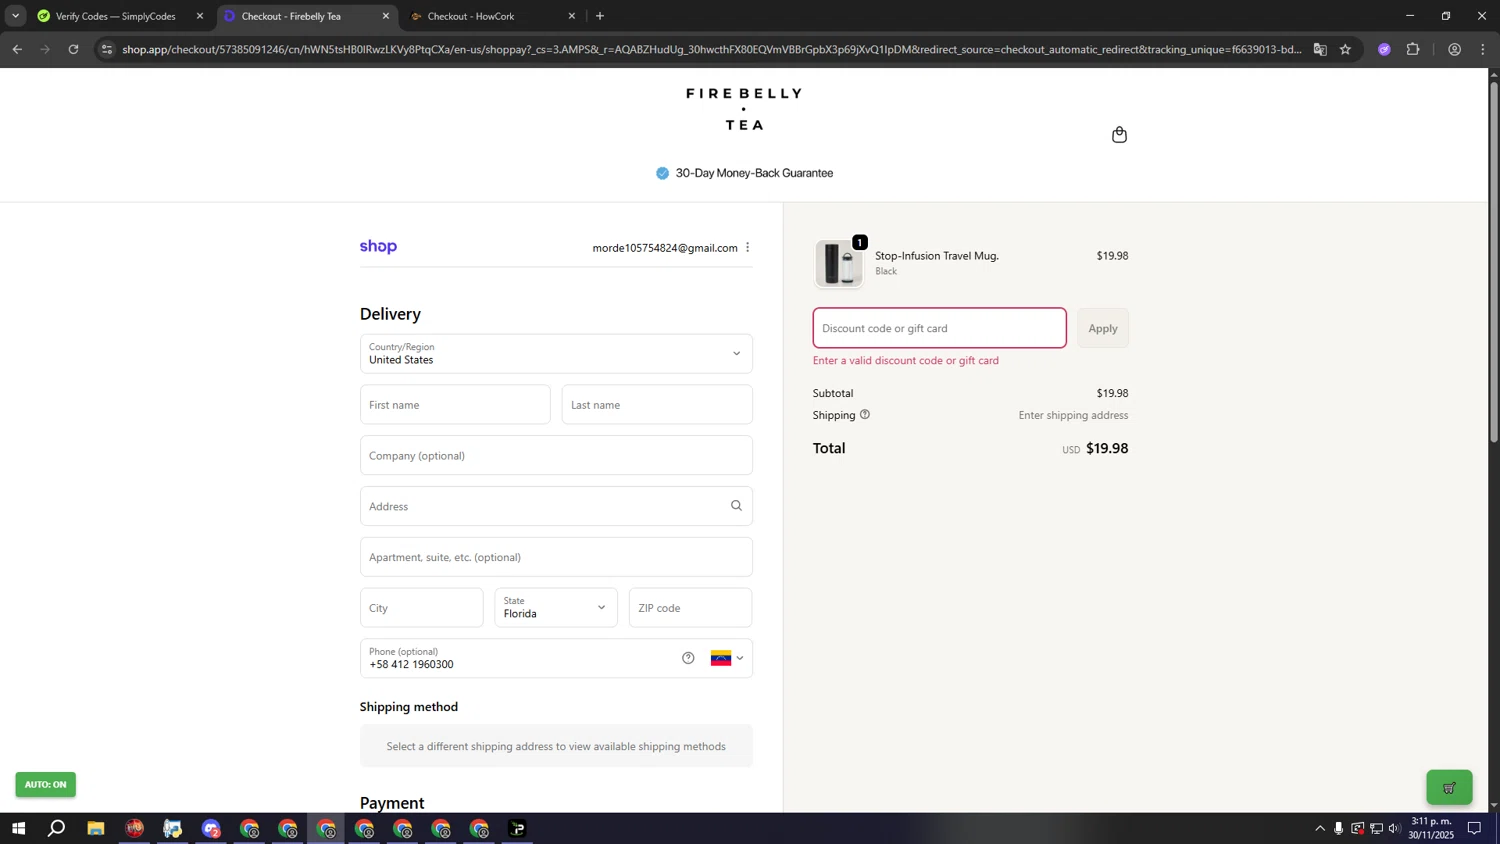1500x844 pixels.
Task: Open the Windows notification center
Action: [x=1474, y=828]
